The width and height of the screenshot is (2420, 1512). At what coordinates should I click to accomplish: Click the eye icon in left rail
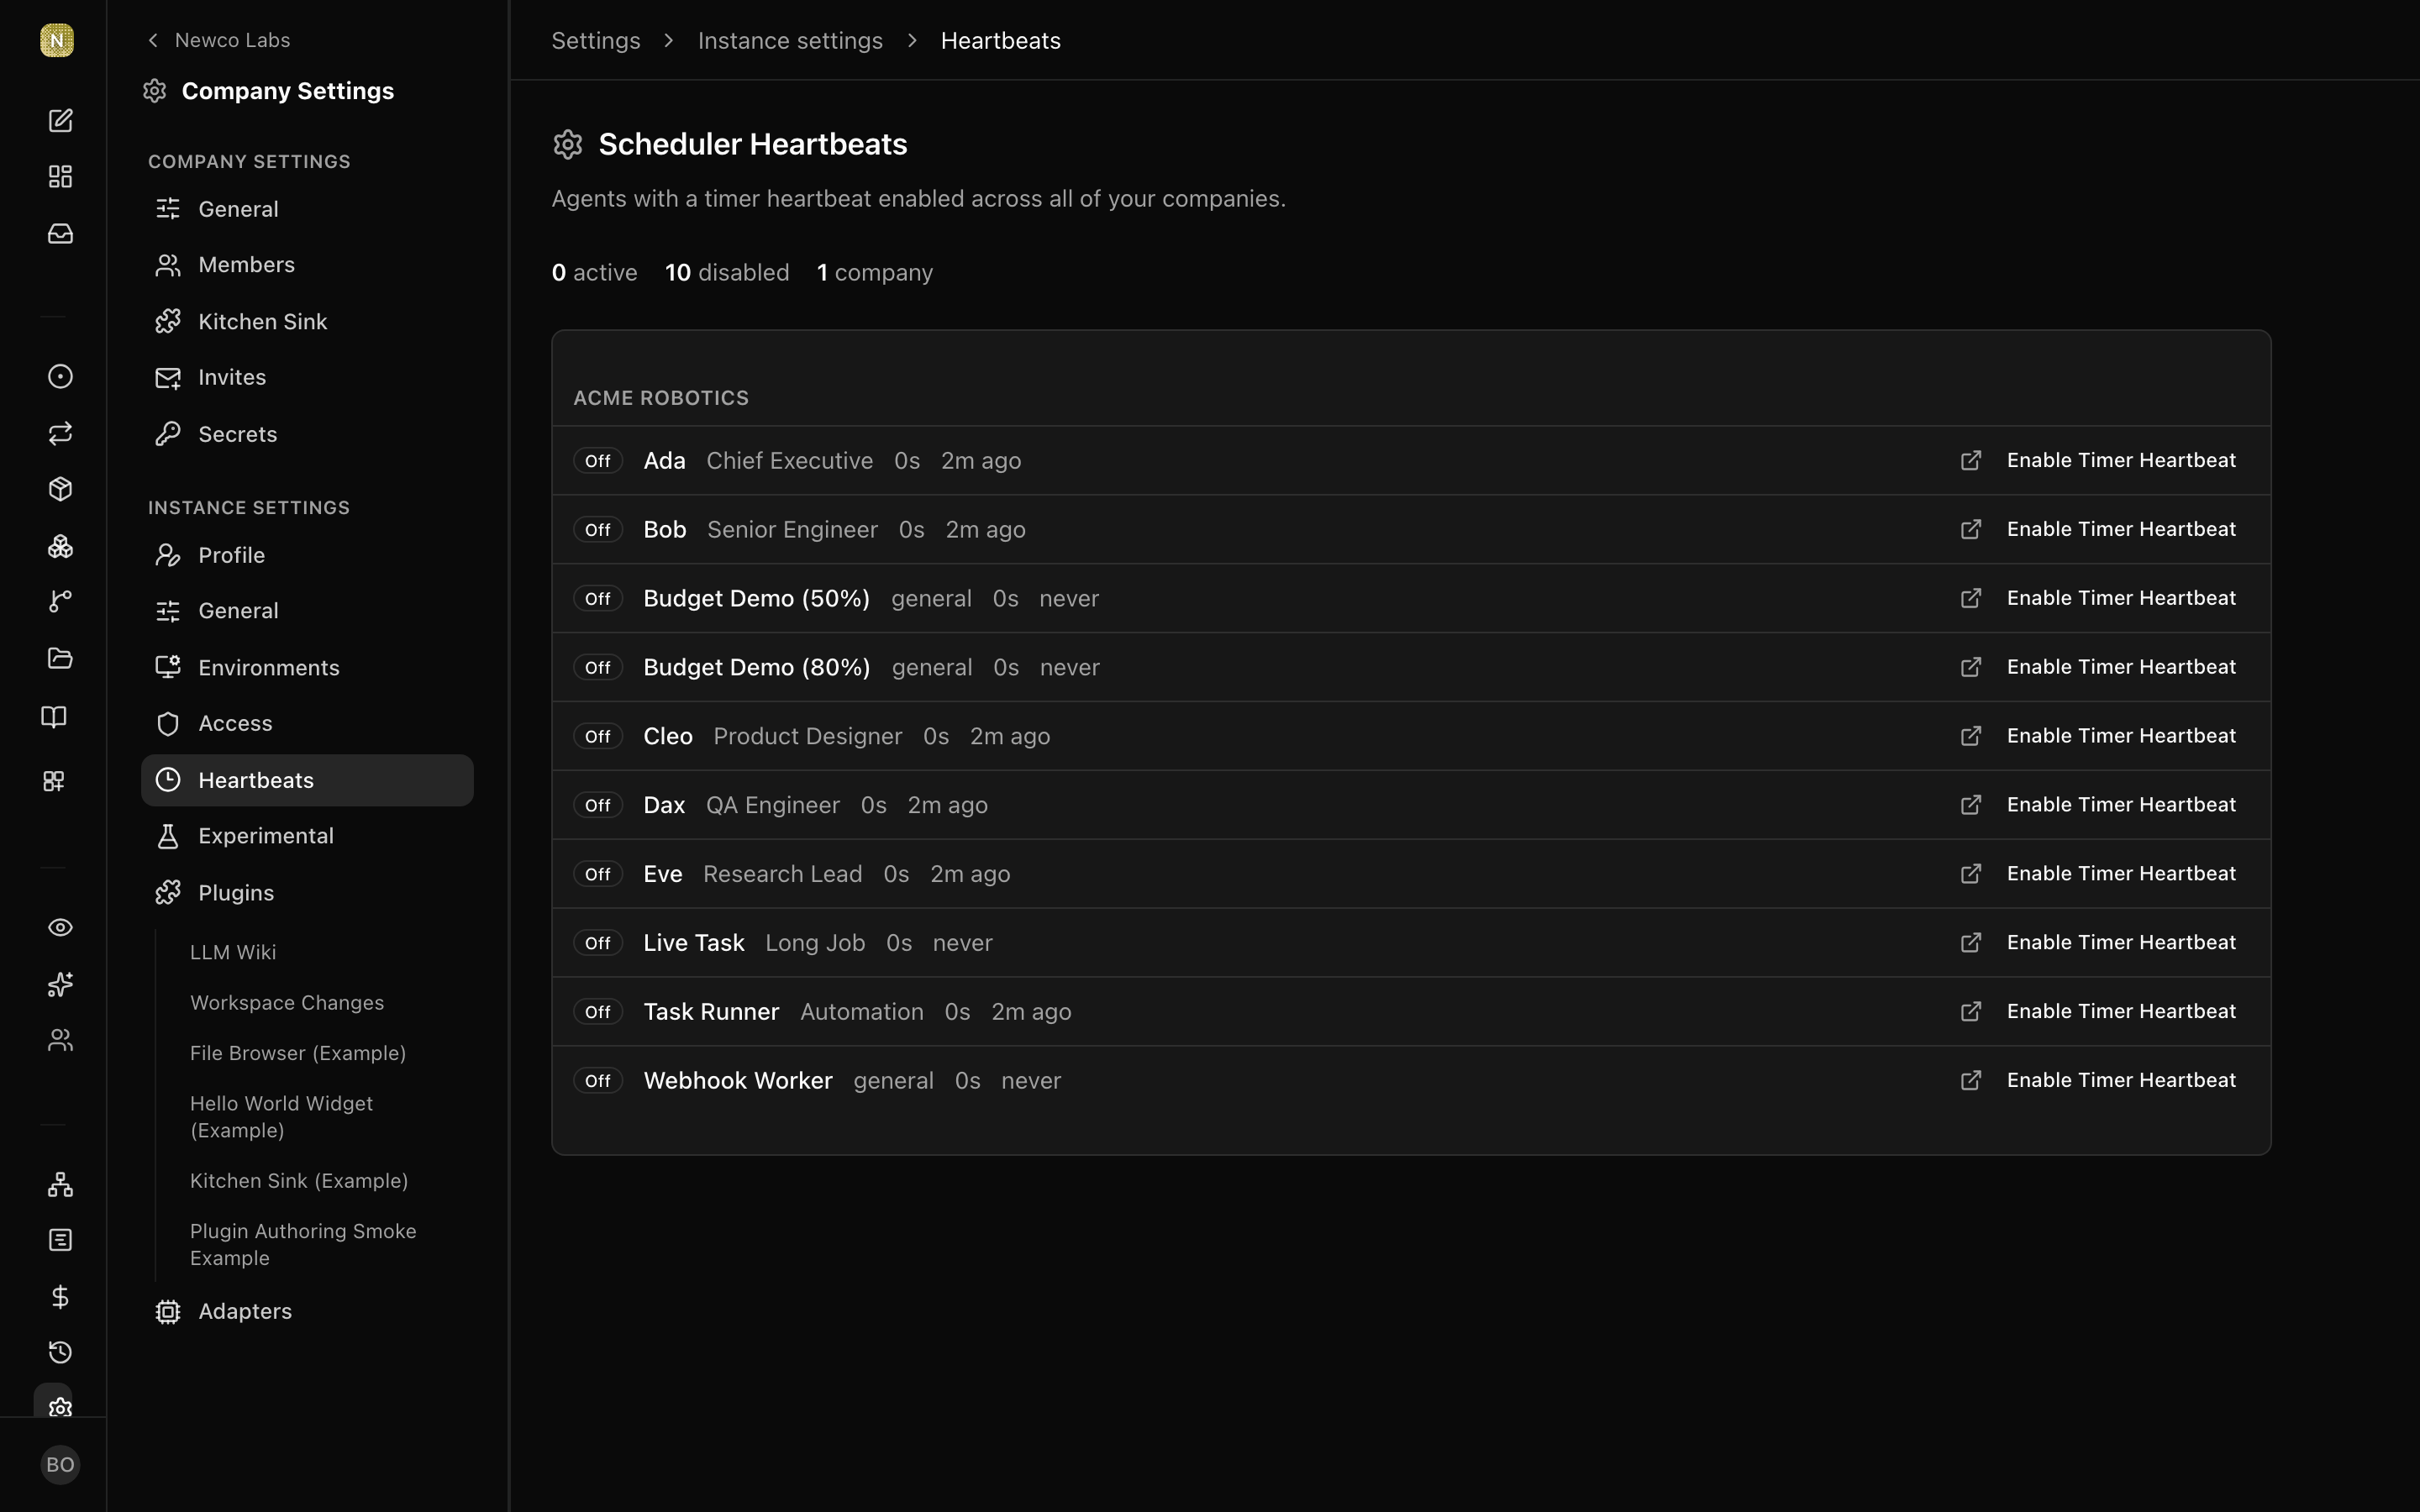[x=60, y=927]
